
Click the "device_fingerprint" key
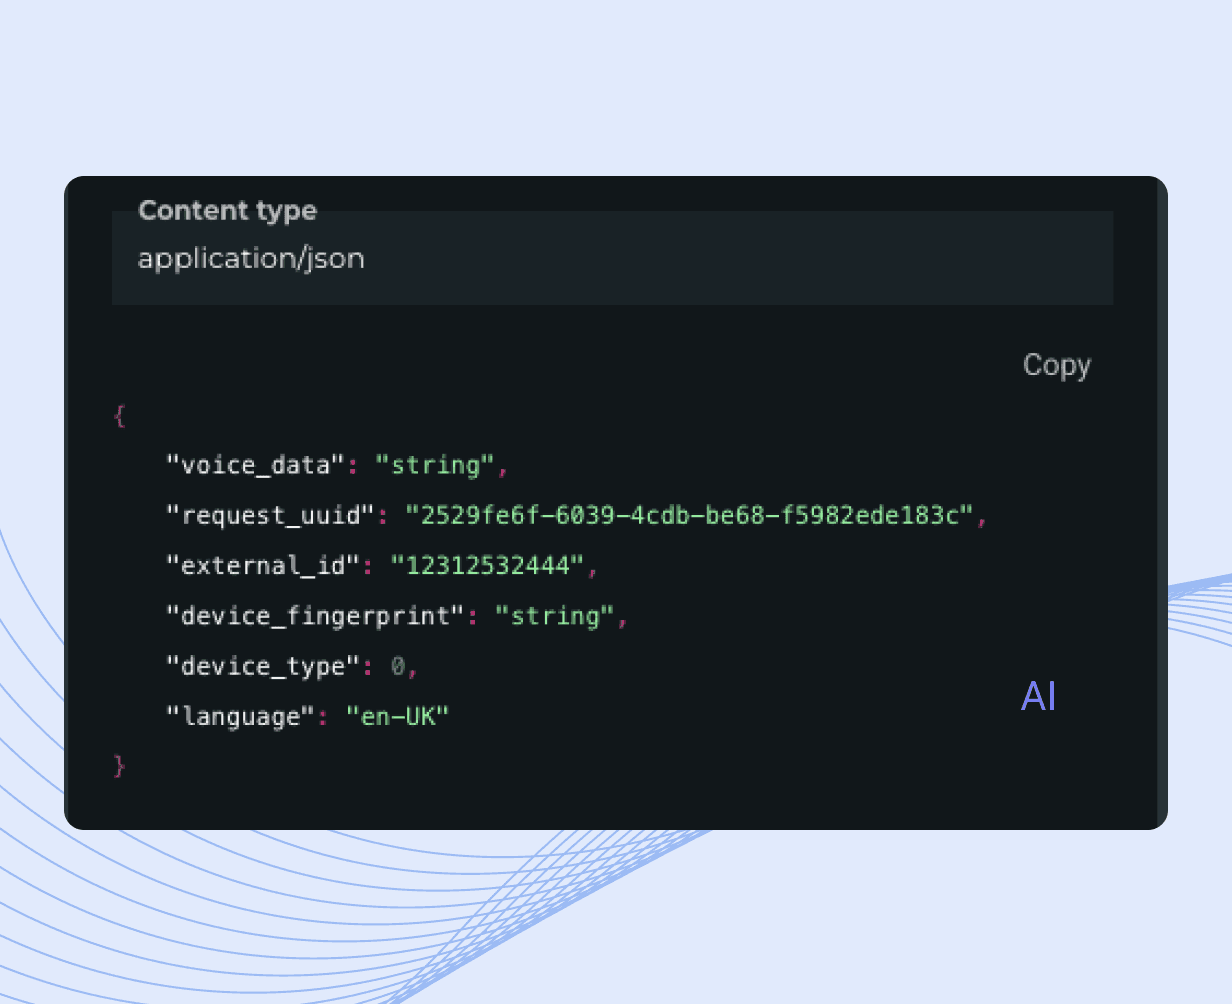pos(315,616)
